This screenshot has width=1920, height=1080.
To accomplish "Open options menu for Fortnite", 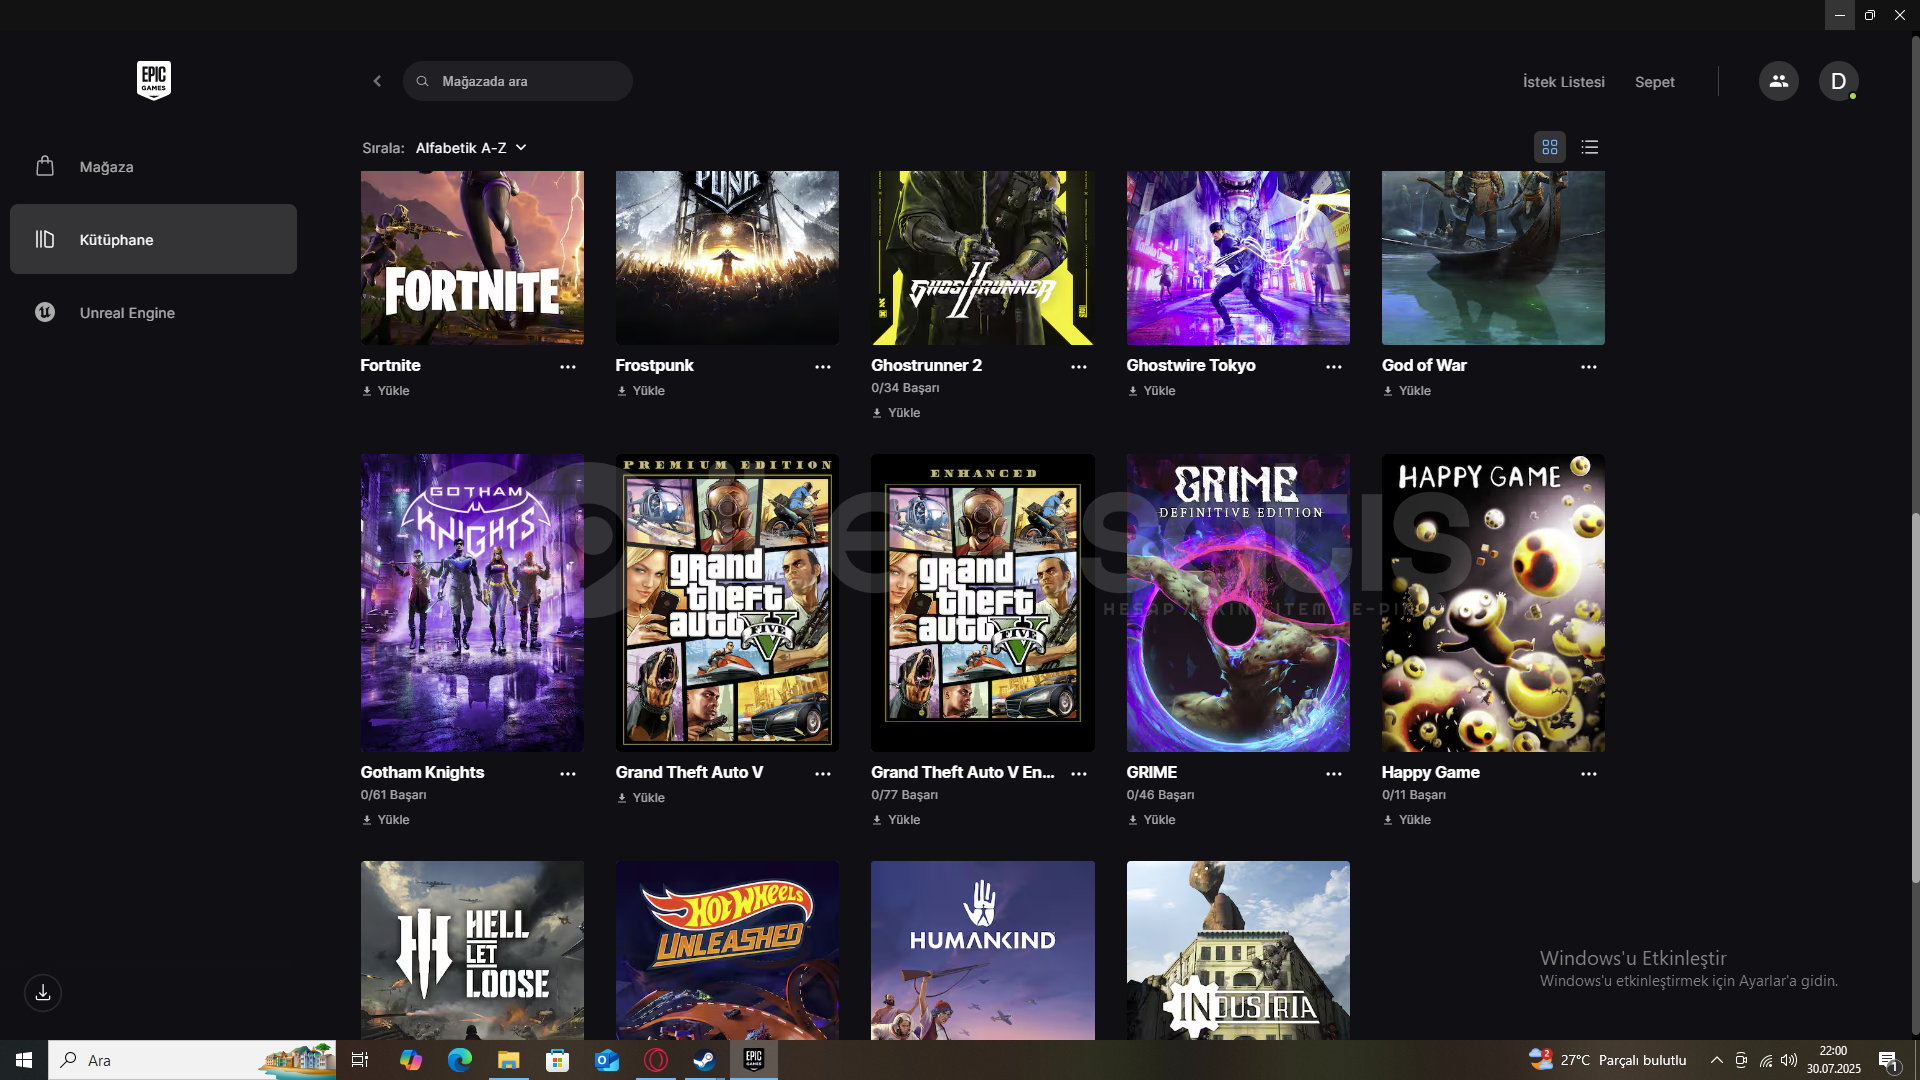I will [568, 367].
